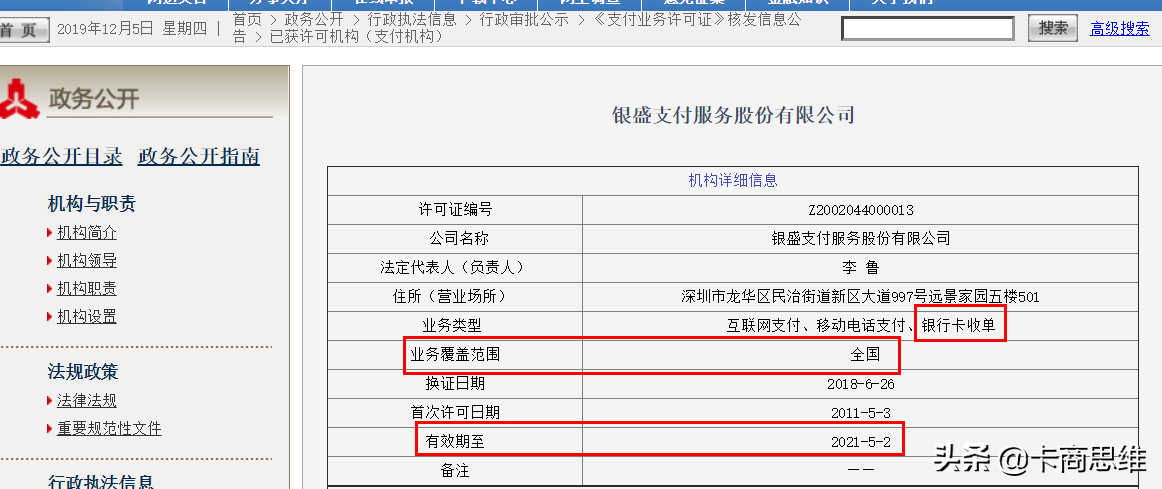This screenshot has height=489, width=1162.
Task: Click the 首次许可日期 label cell
Action: 455,413
